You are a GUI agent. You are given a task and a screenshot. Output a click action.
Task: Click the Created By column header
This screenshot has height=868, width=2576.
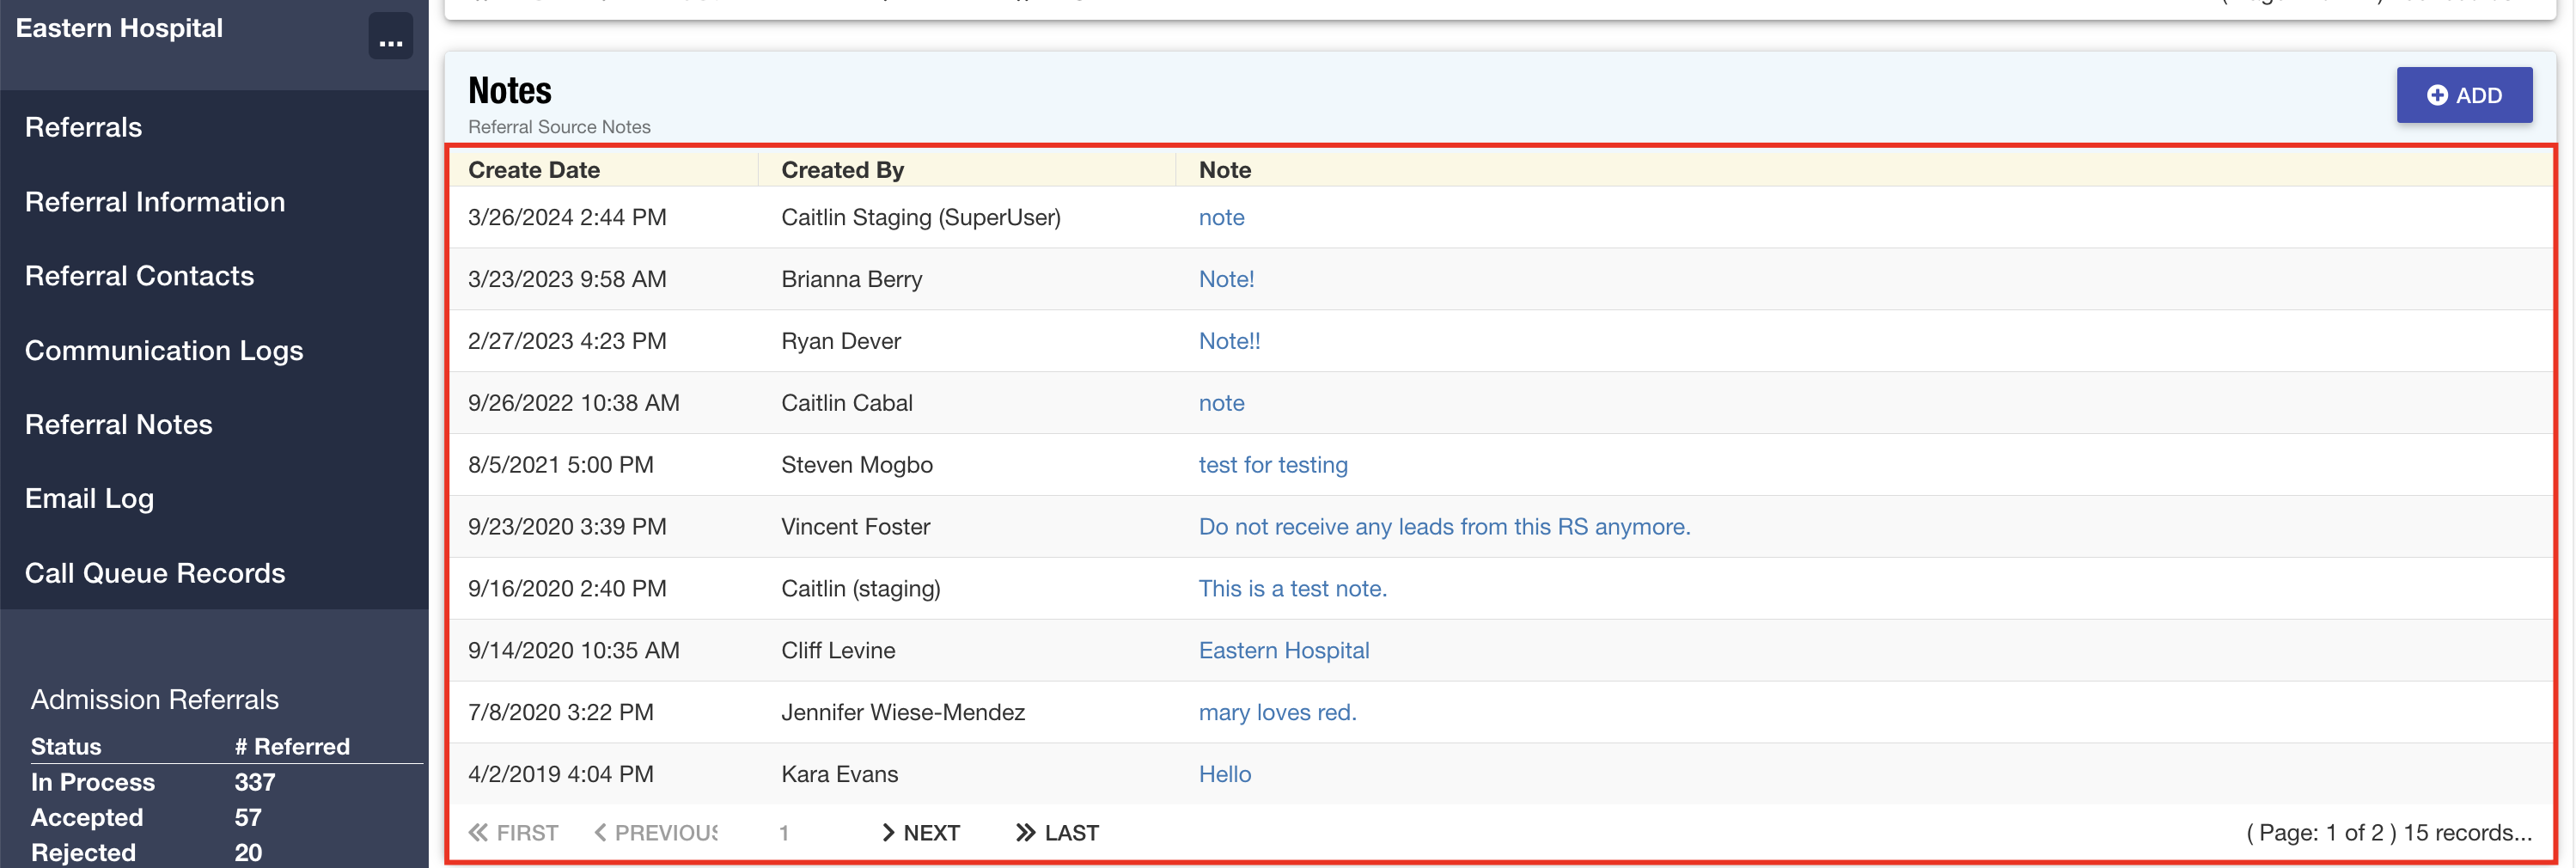[x=842, y=170]
